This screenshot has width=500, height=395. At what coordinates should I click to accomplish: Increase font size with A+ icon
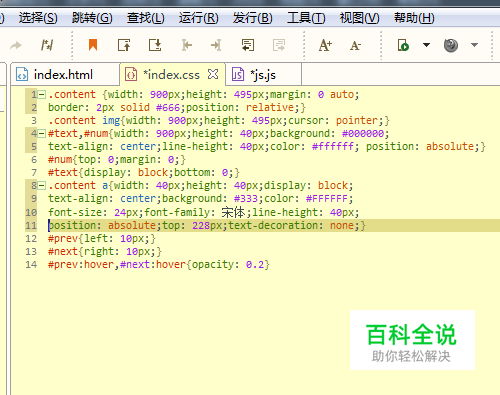pyautogui.click(x=325, y=45)
